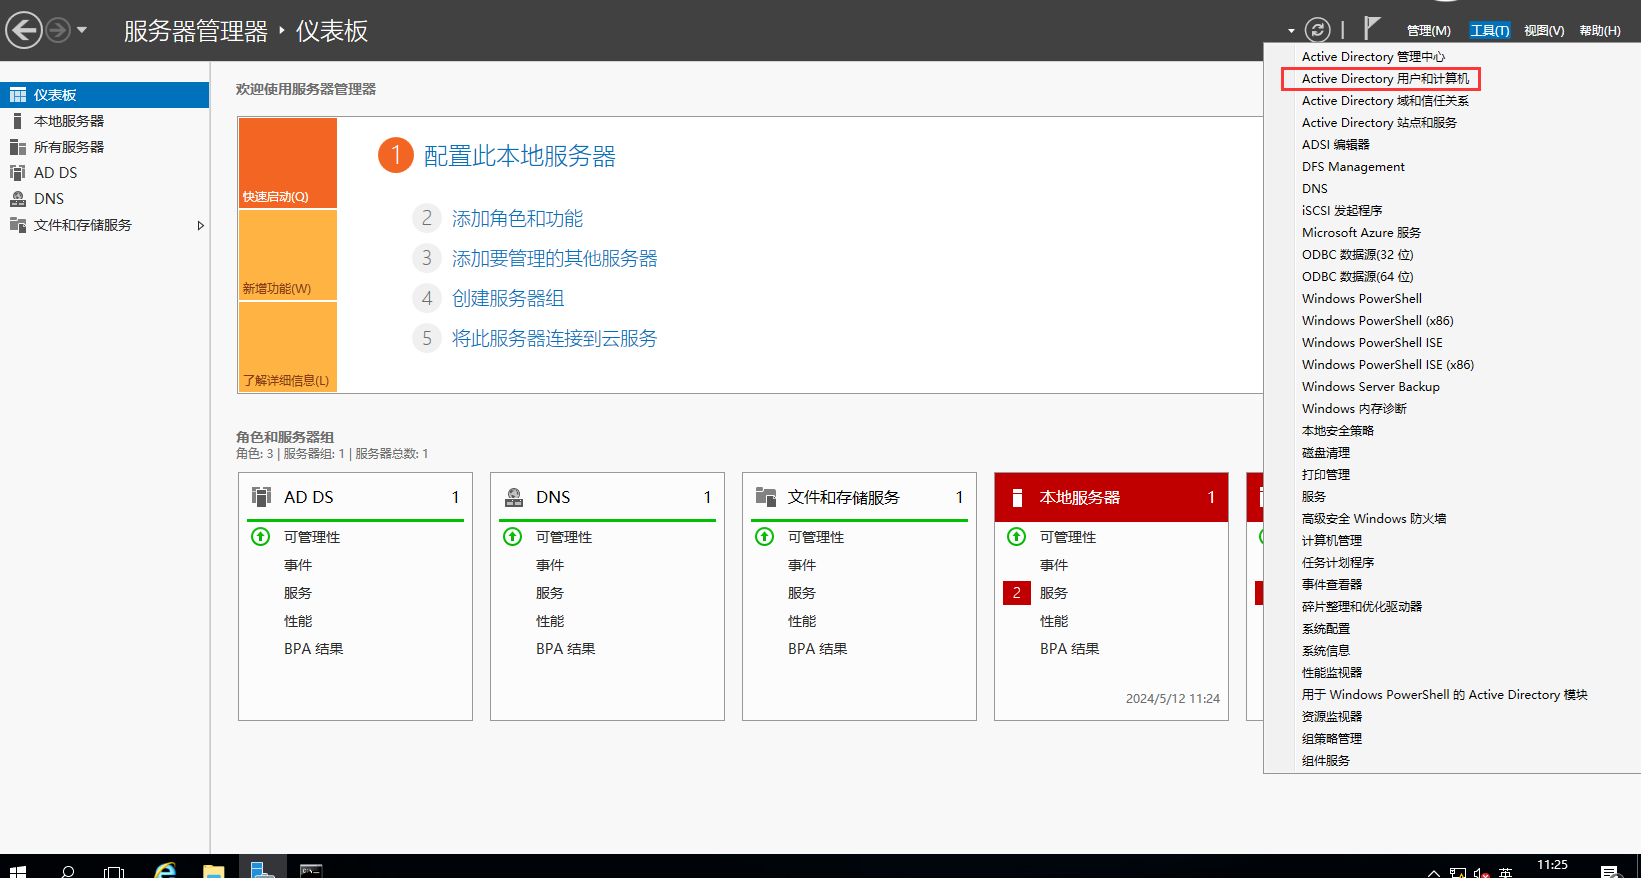Select iSCSI 发起程序 menu item

(x=1342, y=211)
